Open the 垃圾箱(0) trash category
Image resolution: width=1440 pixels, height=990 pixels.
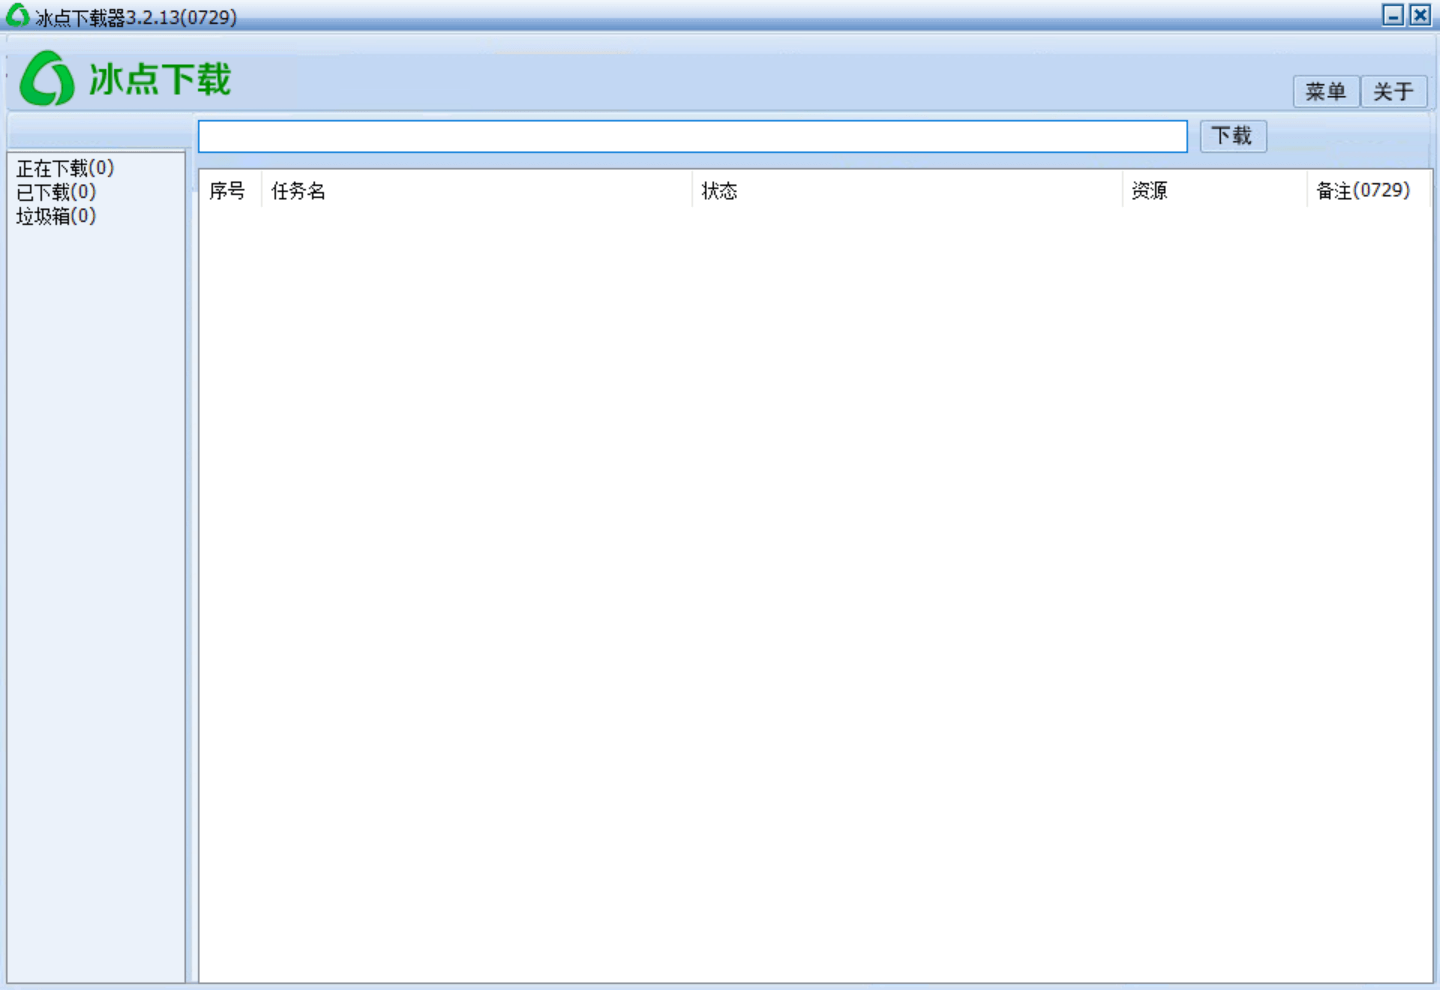tap(54, 215)
